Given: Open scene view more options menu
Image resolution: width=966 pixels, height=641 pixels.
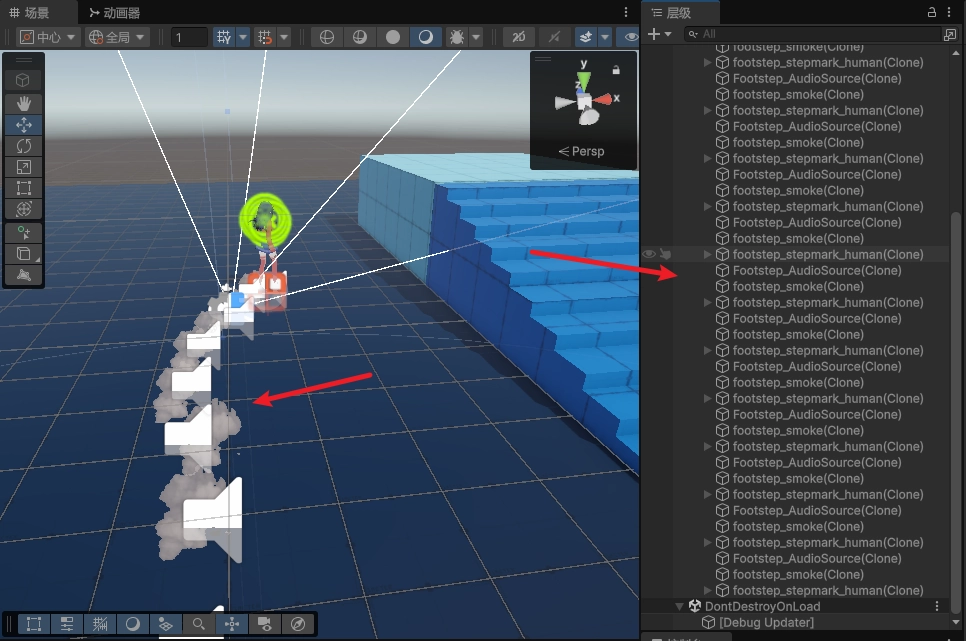Looking at the screenshot, I should pyautogui.click(x=626, y=12).
